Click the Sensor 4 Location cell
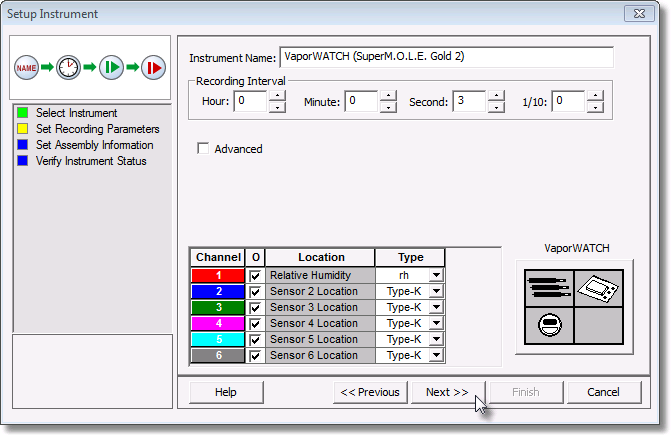This screenshot has width=672, height=437. 320,323
